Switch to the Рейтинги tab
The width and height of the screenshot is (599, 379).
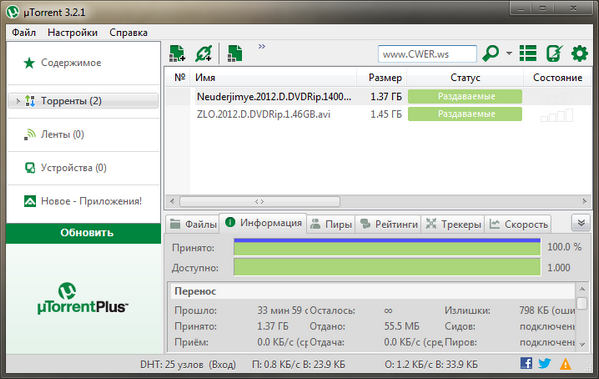tap(389, 224)
